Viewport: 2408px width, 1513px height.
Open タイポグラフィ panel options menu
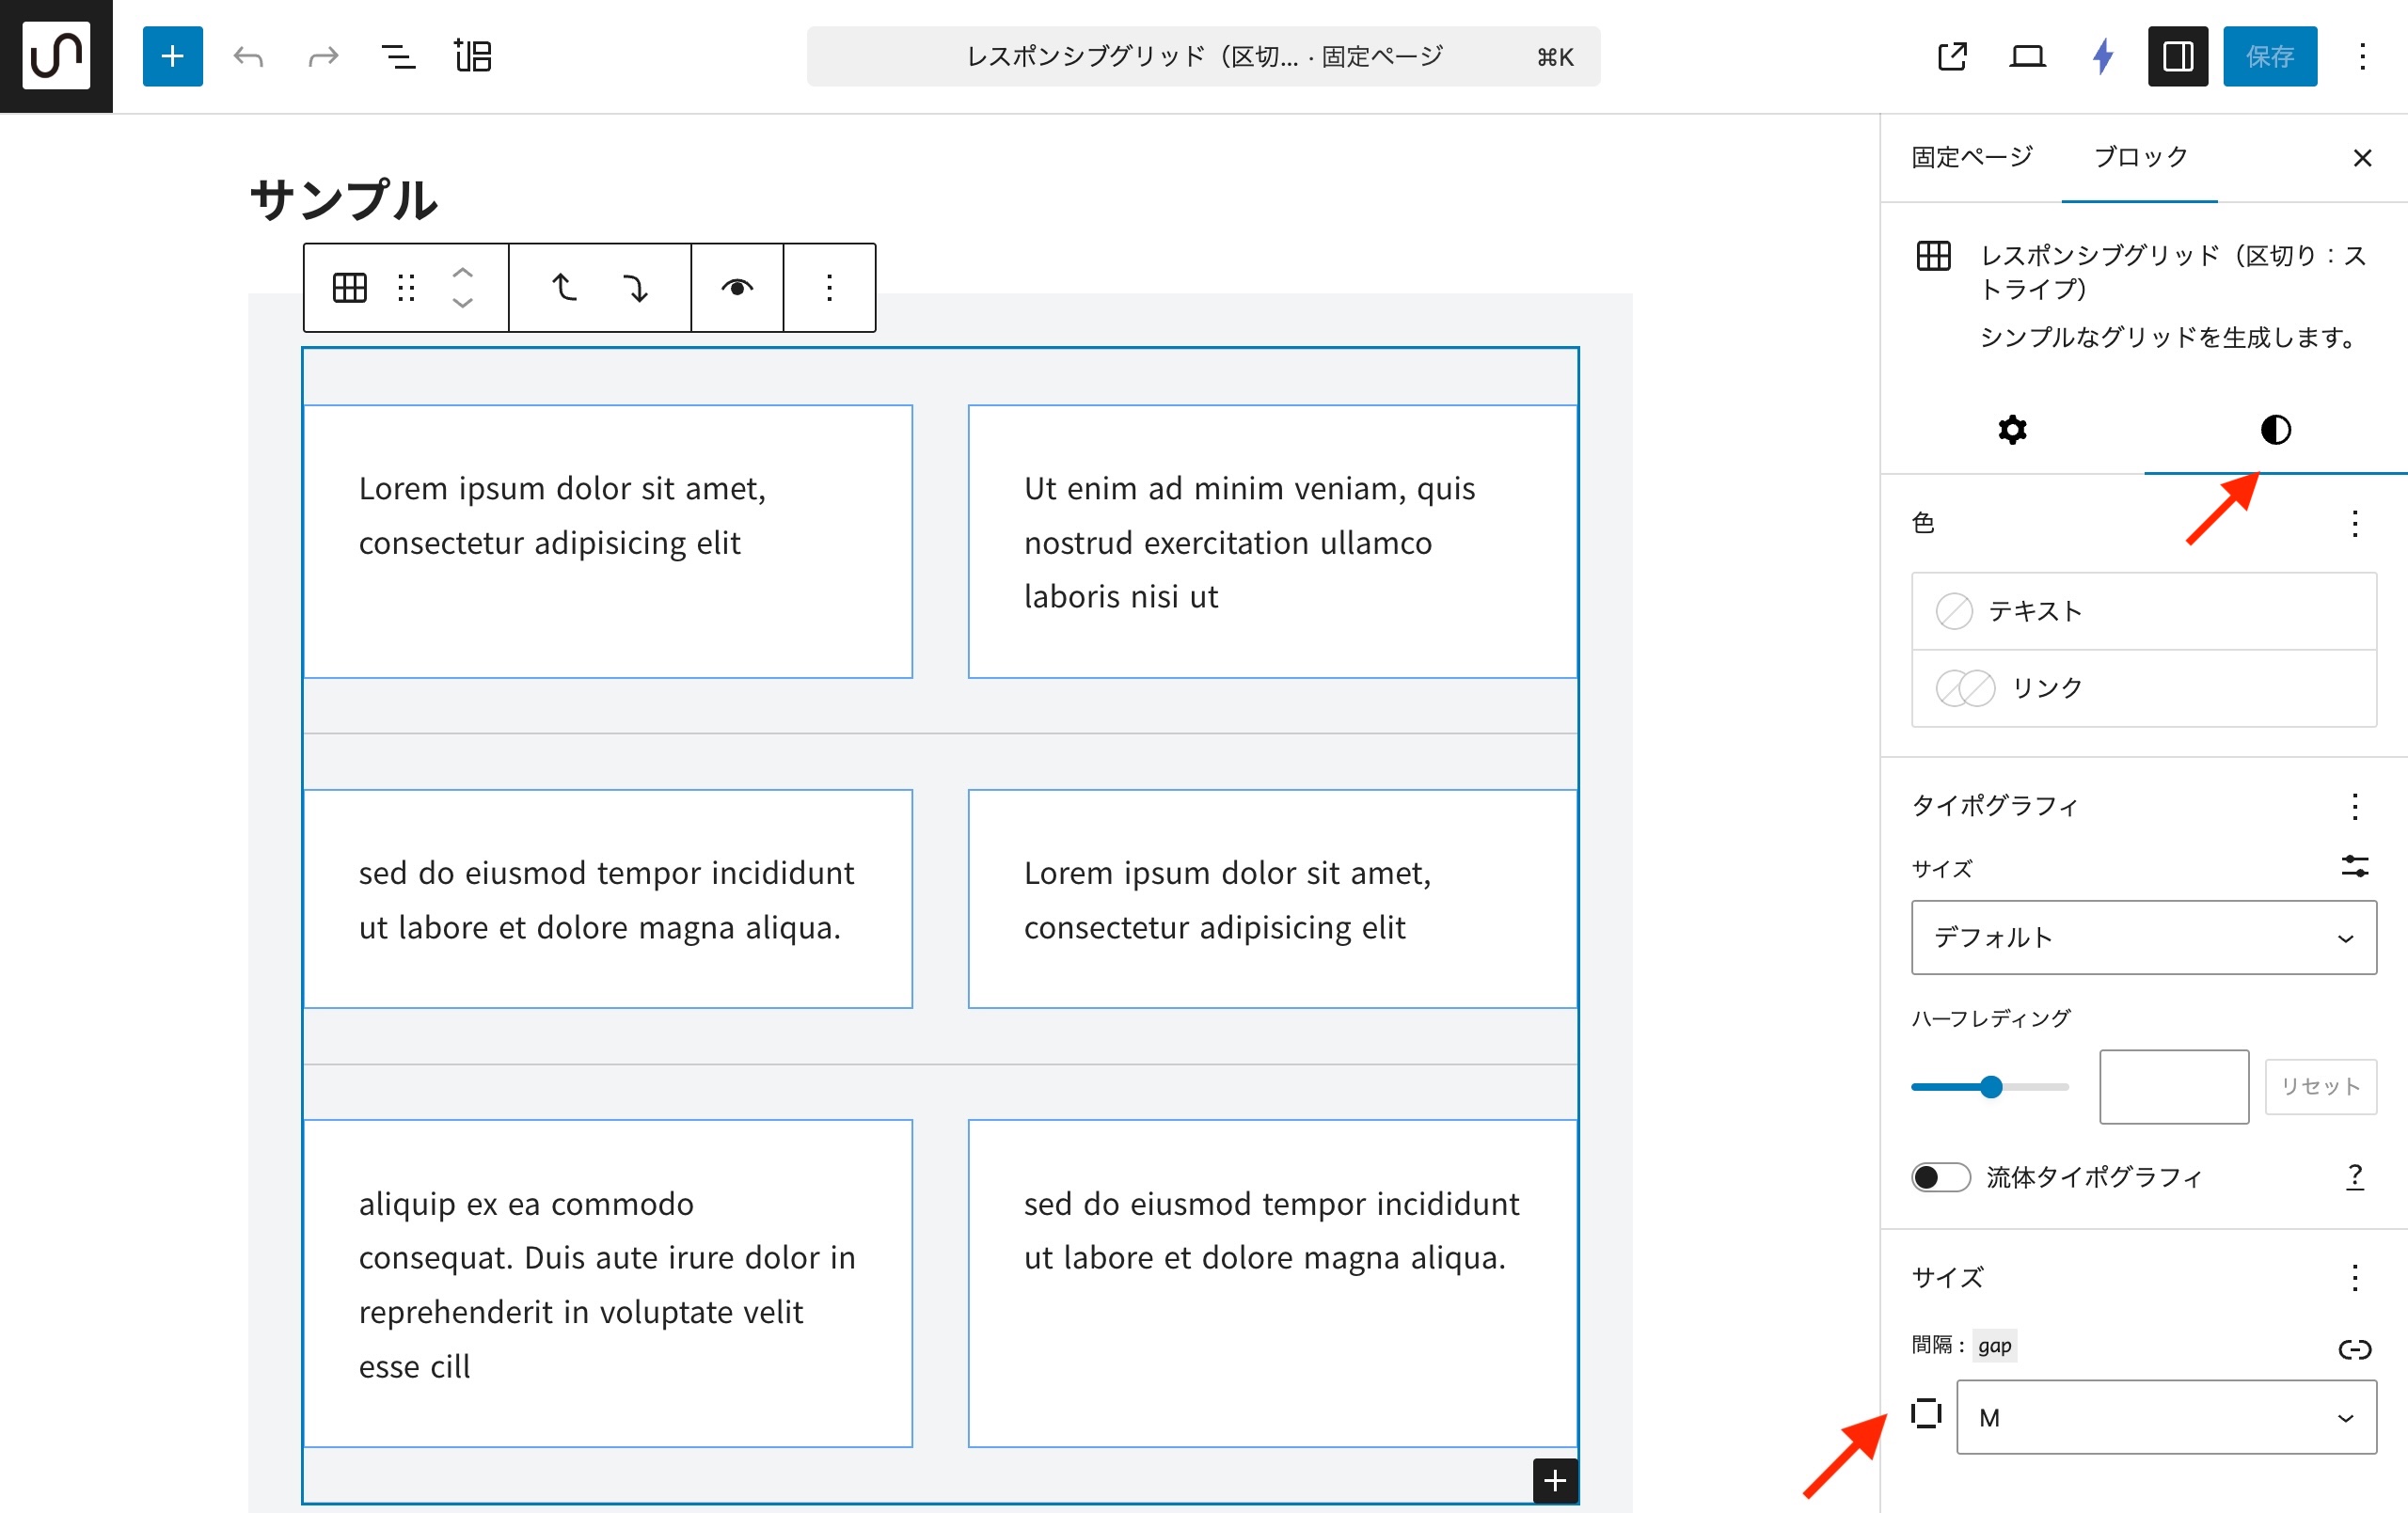[2355, 806]
